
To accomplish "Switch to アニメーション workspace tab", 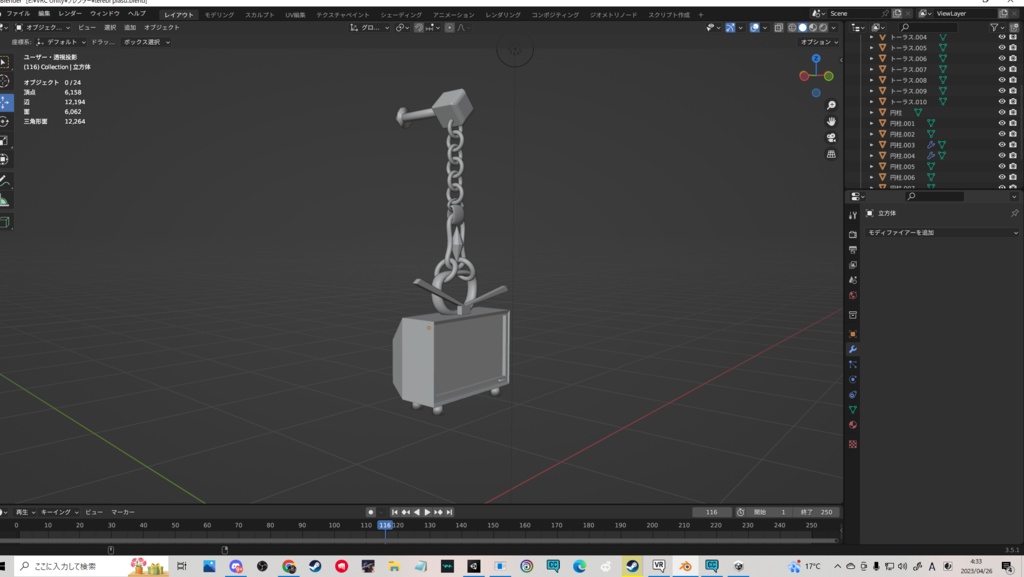I will [454, 14].
